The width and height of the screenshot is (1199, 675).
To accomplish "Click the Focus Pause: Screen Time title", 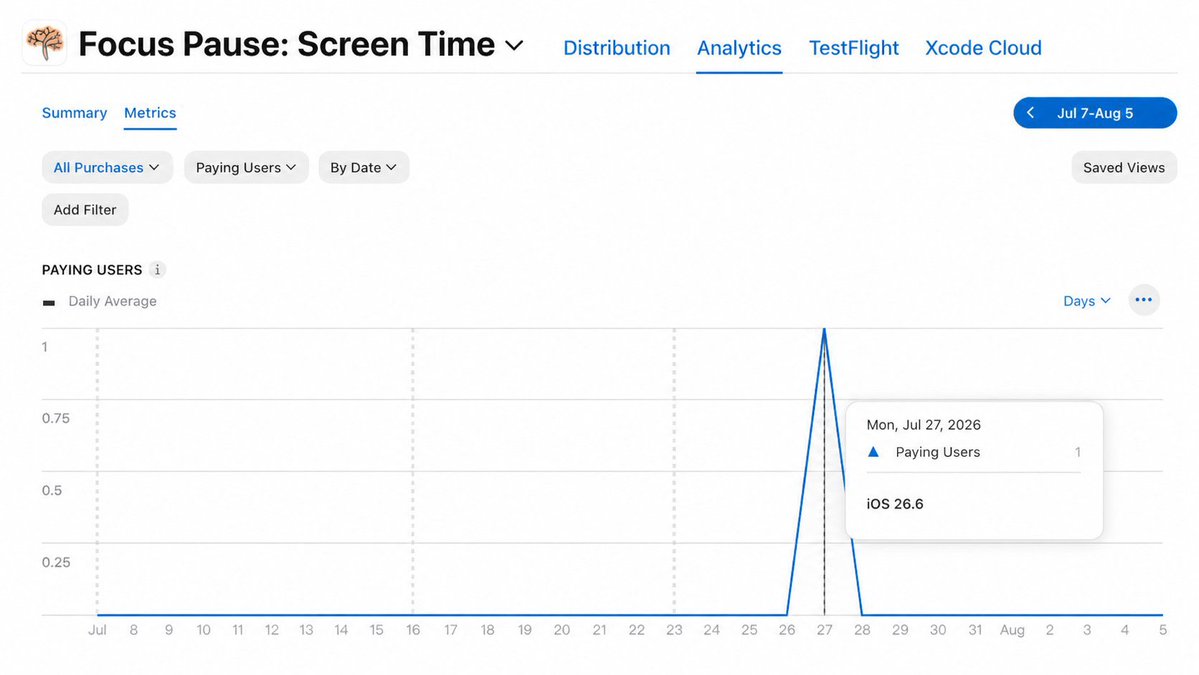I will (287, 44).
